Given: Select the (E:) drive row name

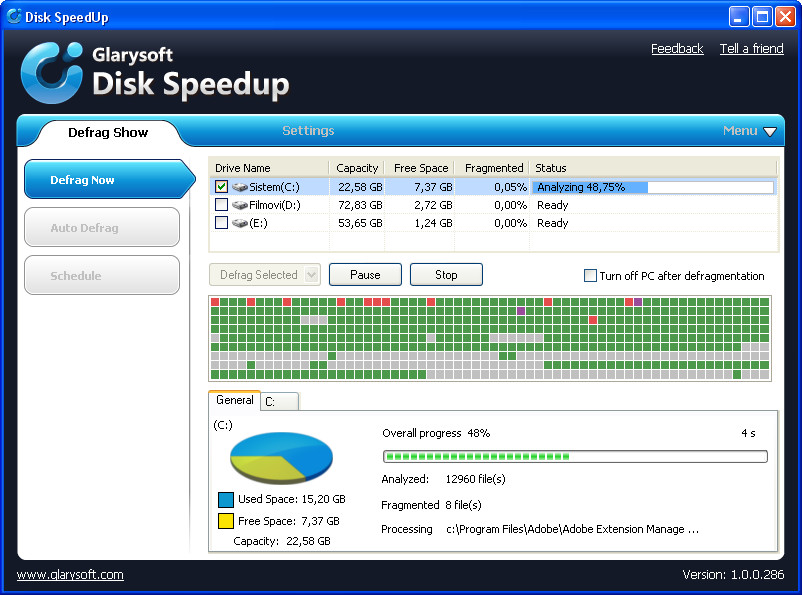Looking at the screenshot, I should point(258,223).
